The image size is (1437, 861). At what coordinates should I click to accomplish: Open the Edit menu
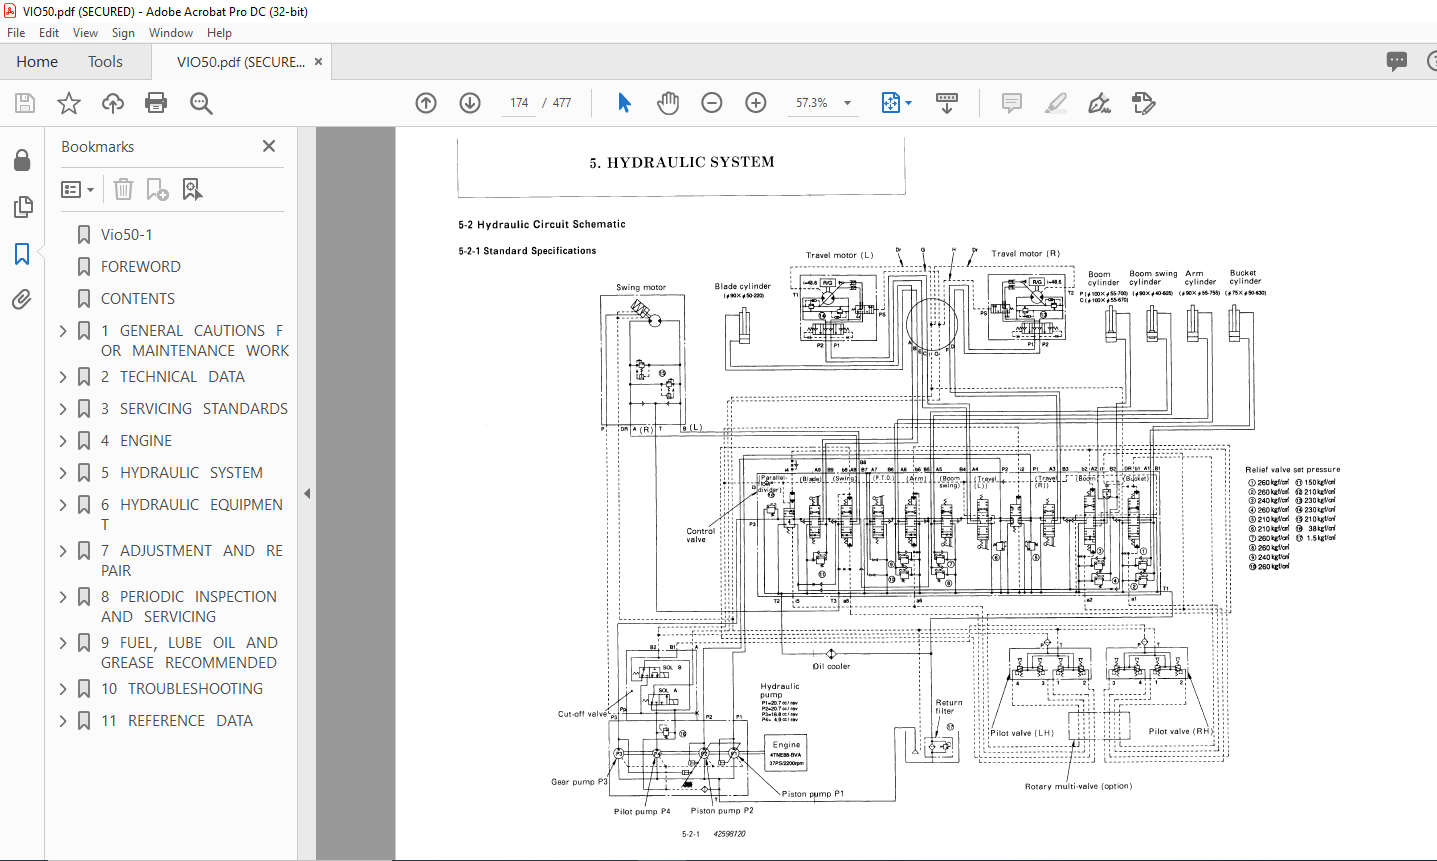coord(49,32)
